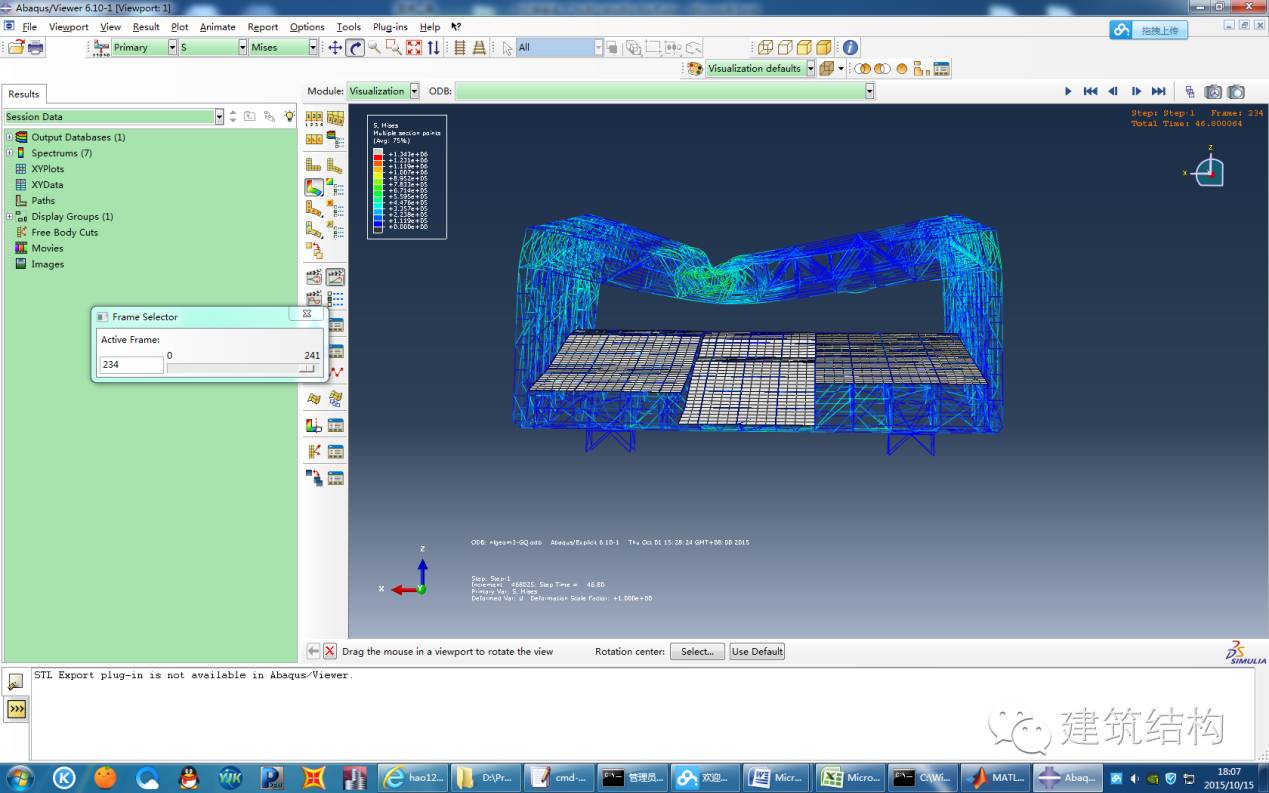Jump to the first frame

(x=1090, y=91)
